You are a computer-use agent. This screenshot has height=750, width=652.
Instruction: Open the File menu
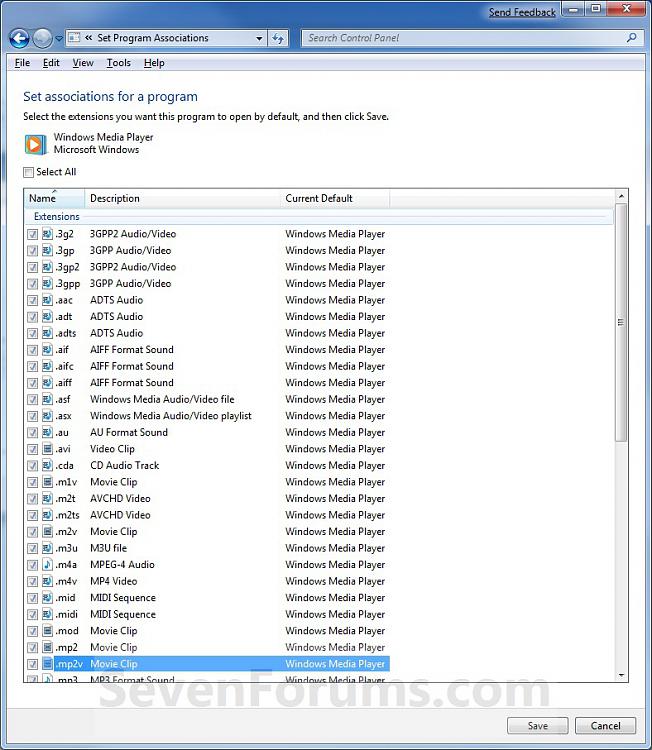[x=22, y=63]
